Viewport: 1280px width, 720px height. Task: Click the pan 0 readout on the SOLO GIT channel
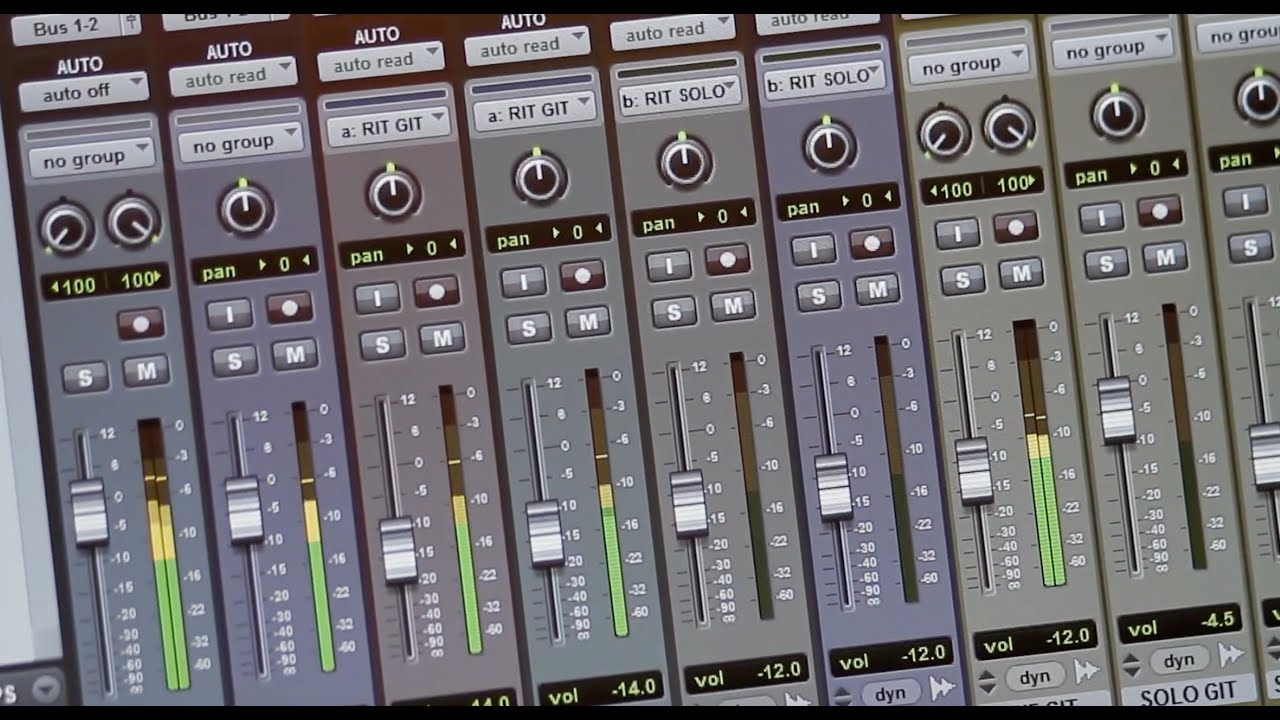tap(1126, 172)
